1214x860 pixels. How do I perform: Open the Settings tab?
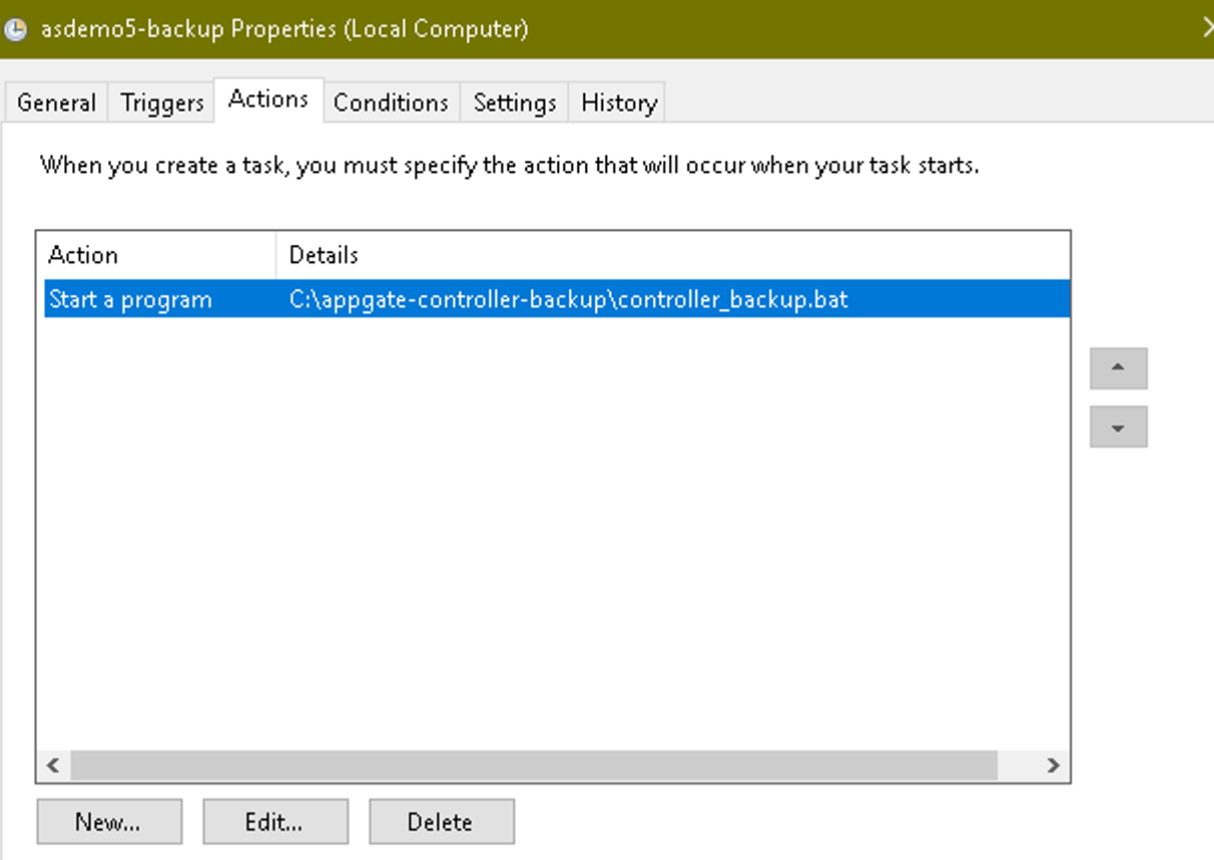[x=513, y=101]
